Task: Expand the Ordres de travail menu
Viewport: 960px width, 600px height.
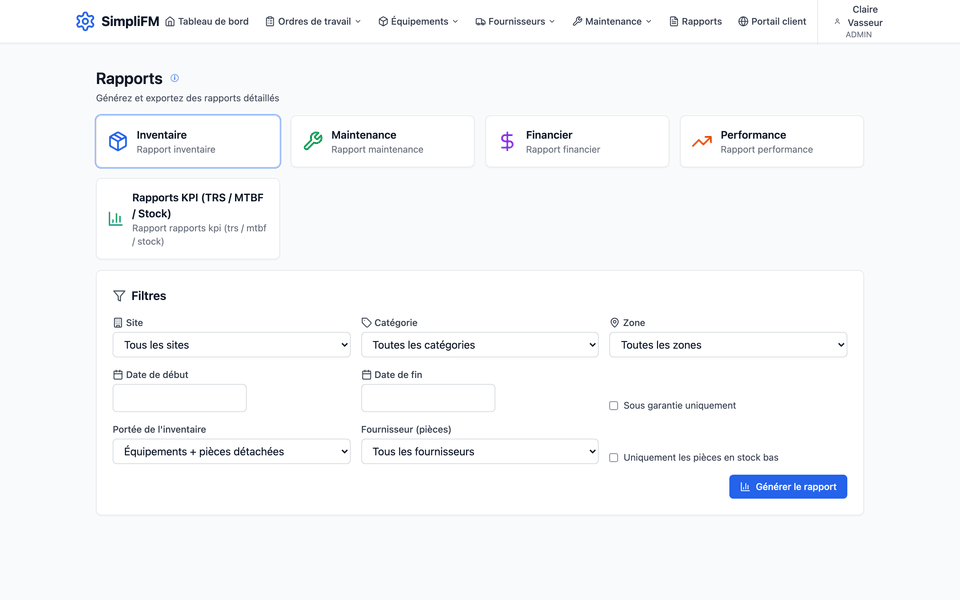Action: (x=313, y=21)
